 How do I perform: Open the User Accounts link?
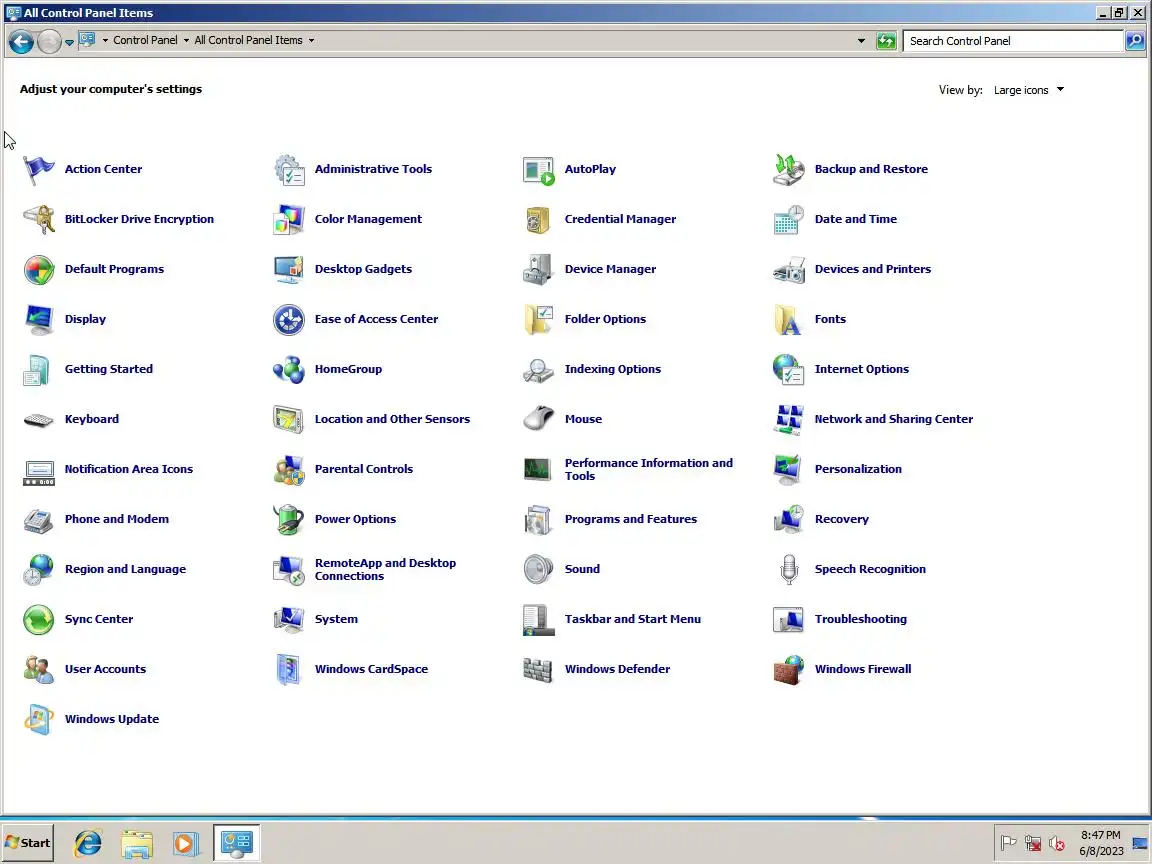click(105, 669)
